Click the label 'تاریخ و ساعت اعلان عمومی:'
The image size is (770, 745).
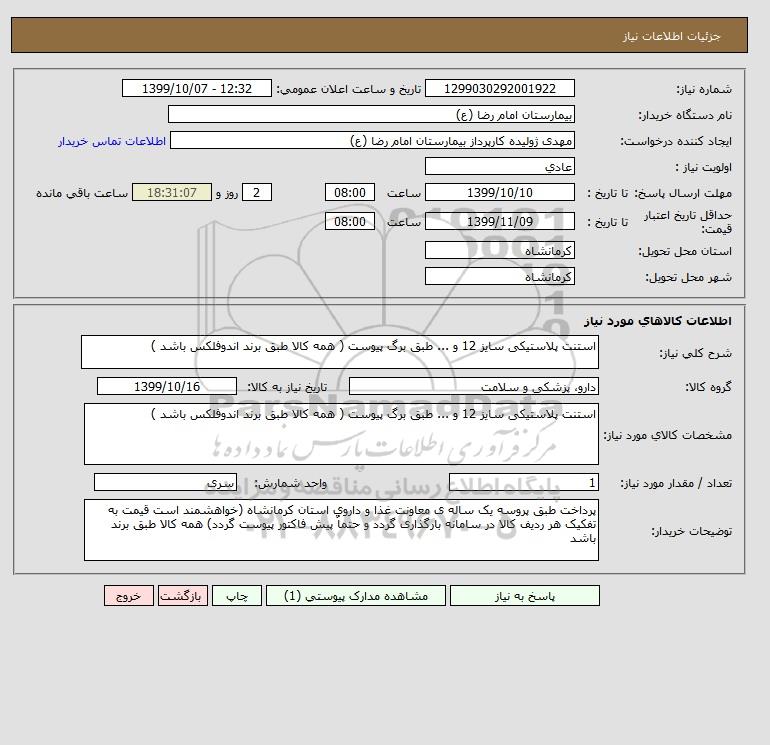(x=349, y=89)
